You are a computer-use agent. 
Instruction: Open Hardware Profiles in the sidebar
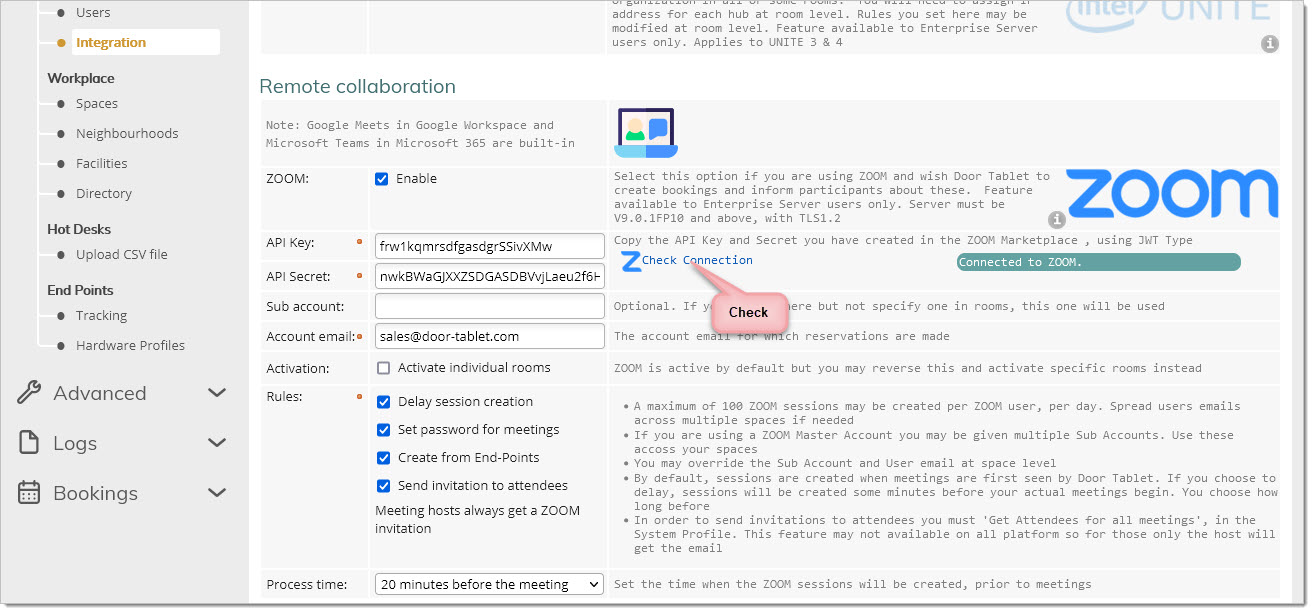pos(130,346)
